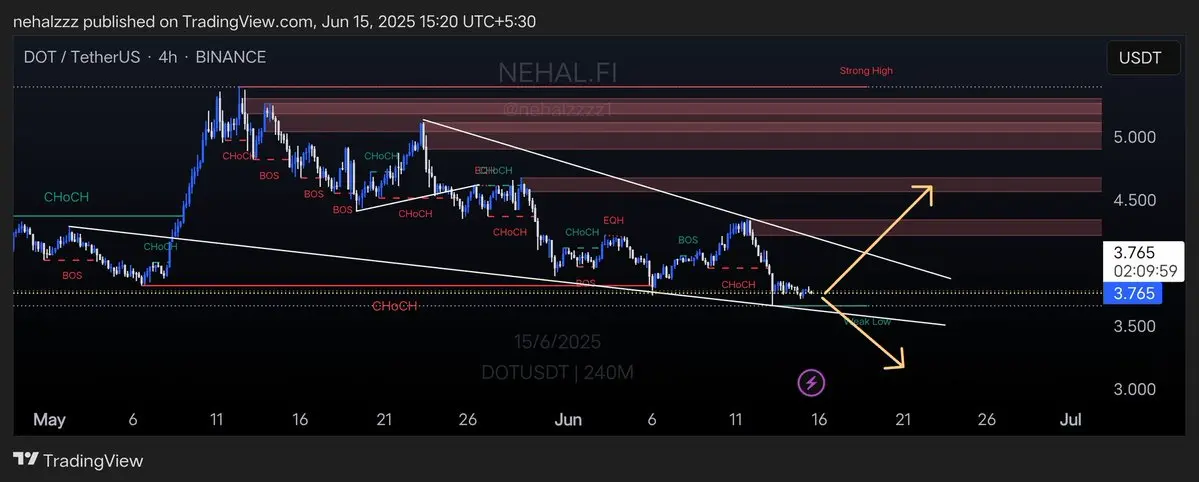Click the blue 3.765 current price tag
This screenshot has width=1199, height=482.
pos(1134,293)
